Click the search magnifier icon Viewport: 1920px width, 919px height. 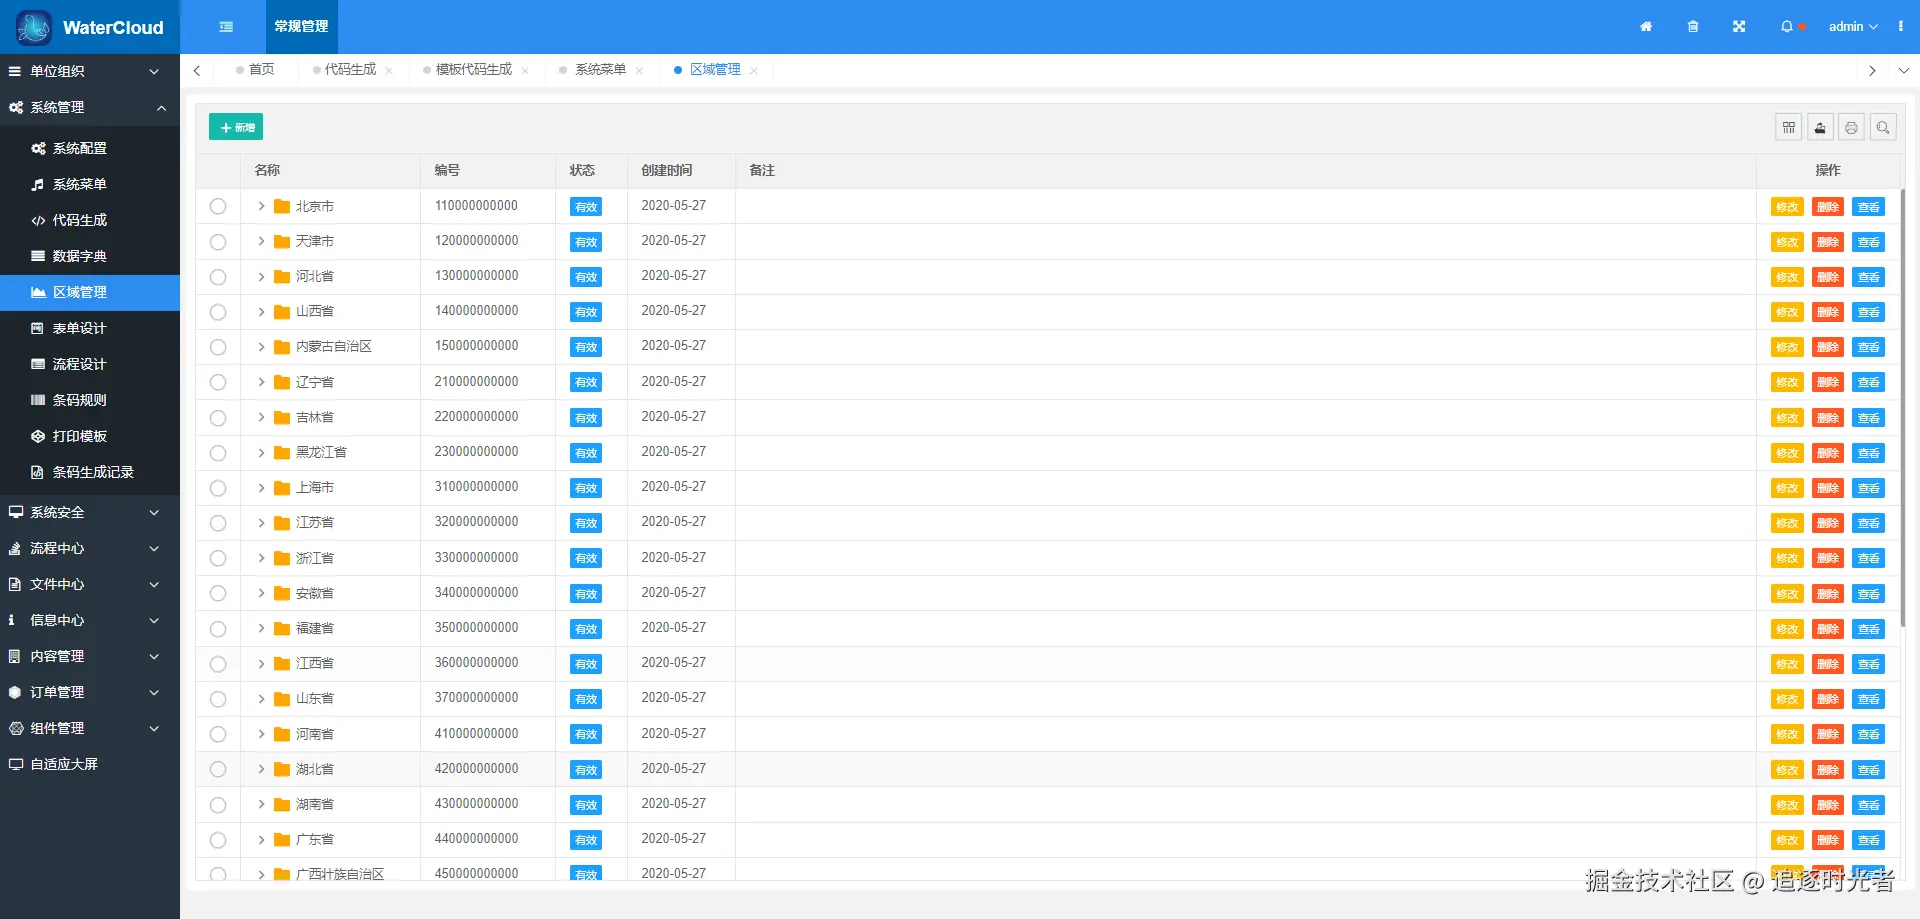(x=1883, y=128)
